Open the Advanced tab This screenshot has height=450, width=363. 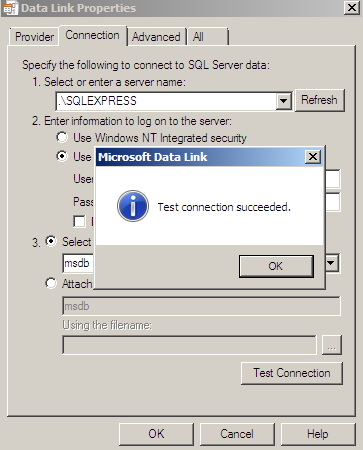(156, 37)
